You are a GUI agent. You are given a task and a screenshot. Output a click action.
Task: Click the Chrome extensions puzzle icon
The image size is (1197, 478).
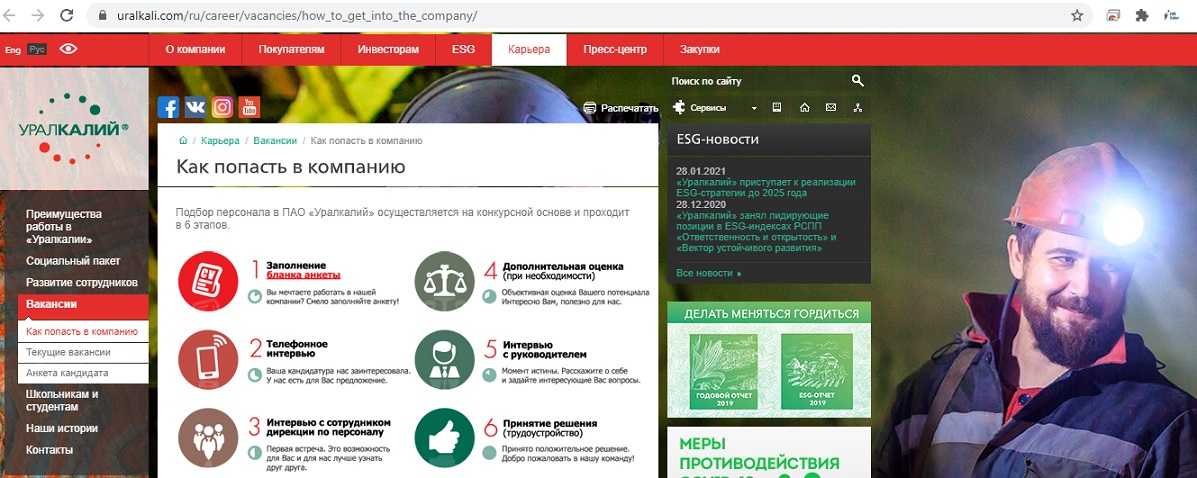pos(1141,16)
